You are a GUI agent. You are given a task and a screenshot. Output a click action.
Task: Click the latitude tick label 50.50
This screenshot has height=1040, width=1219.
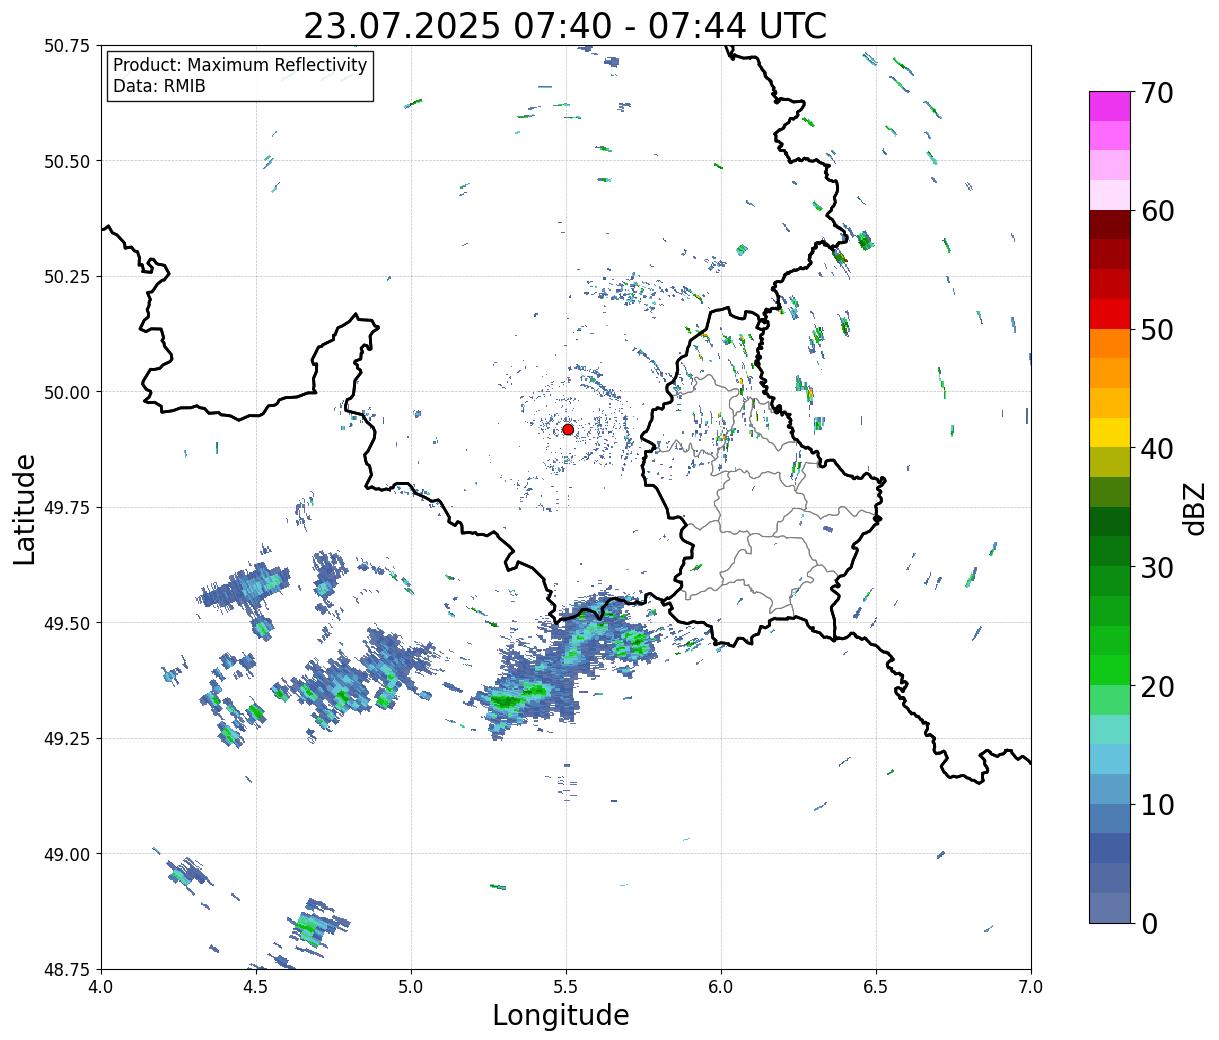(x=67, y=161)
